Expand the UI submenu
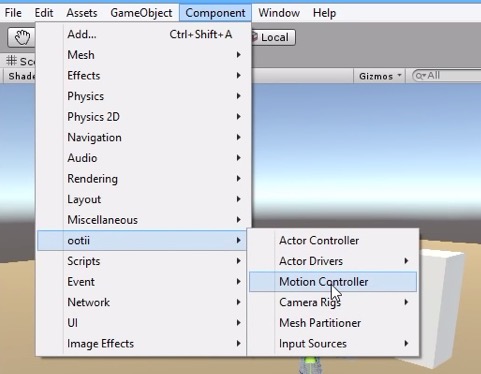Viewport: 481px width, 374px height. (143, 323)
